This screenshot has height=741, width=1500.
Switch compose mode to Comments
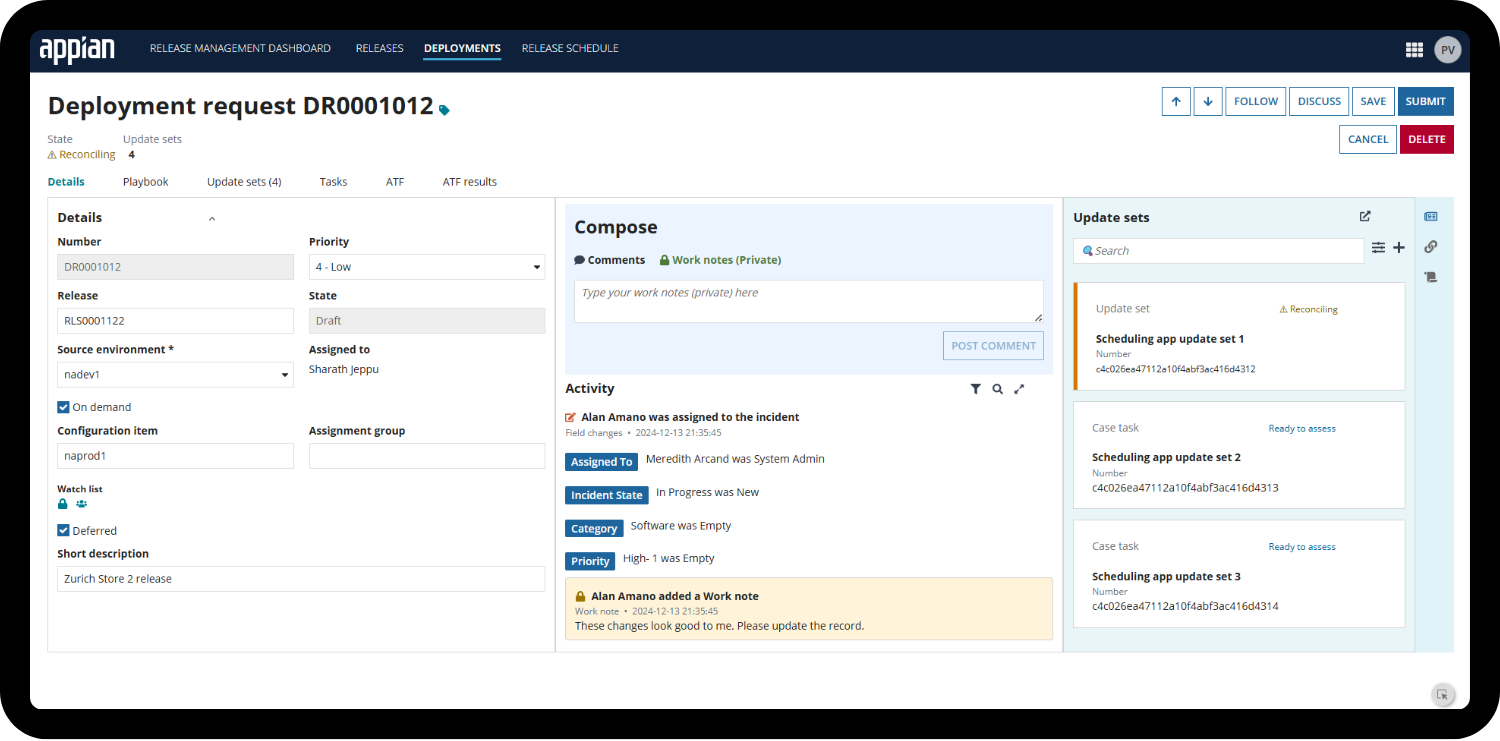610,260
